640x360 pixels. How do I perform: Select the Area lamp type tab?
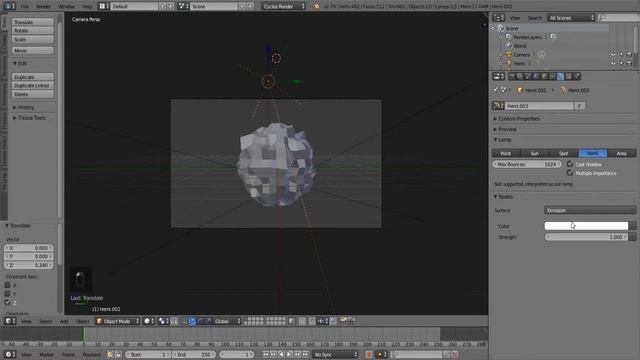(622, 153)
